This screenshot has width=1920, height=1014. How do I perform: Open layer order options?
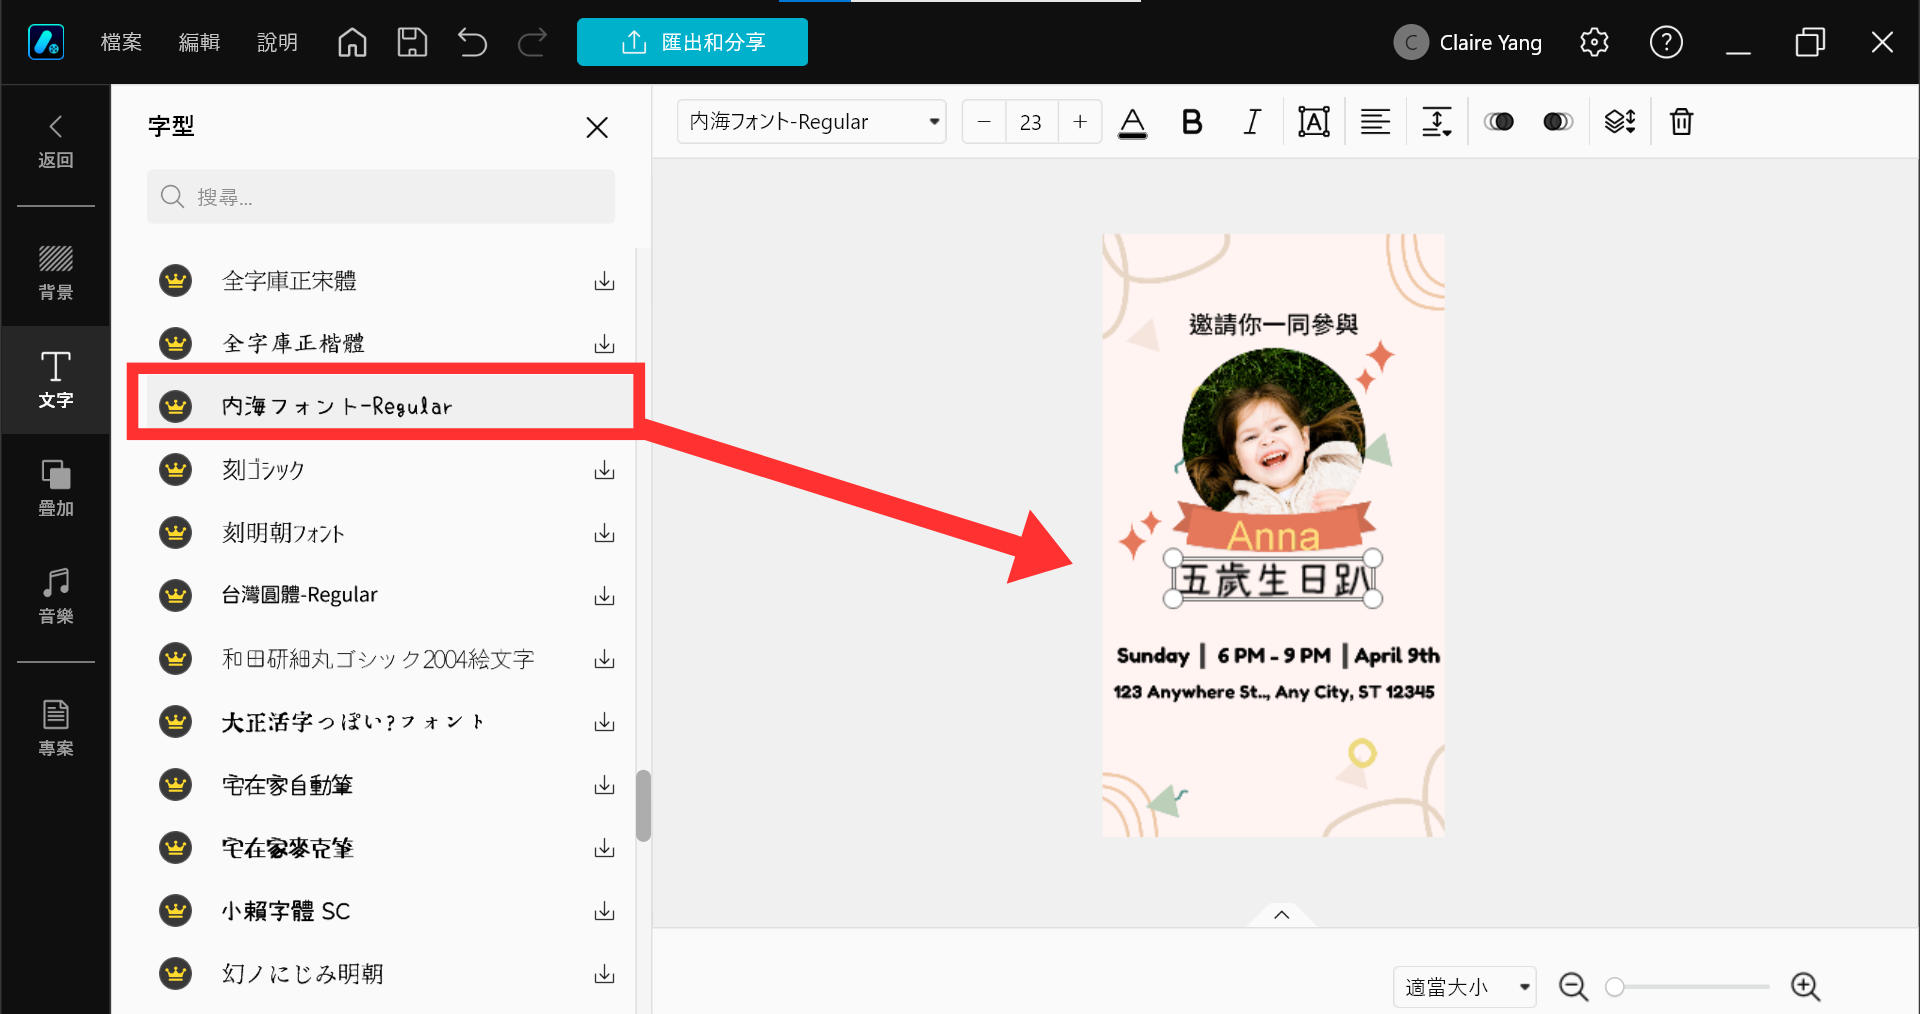click(1620, 122)
